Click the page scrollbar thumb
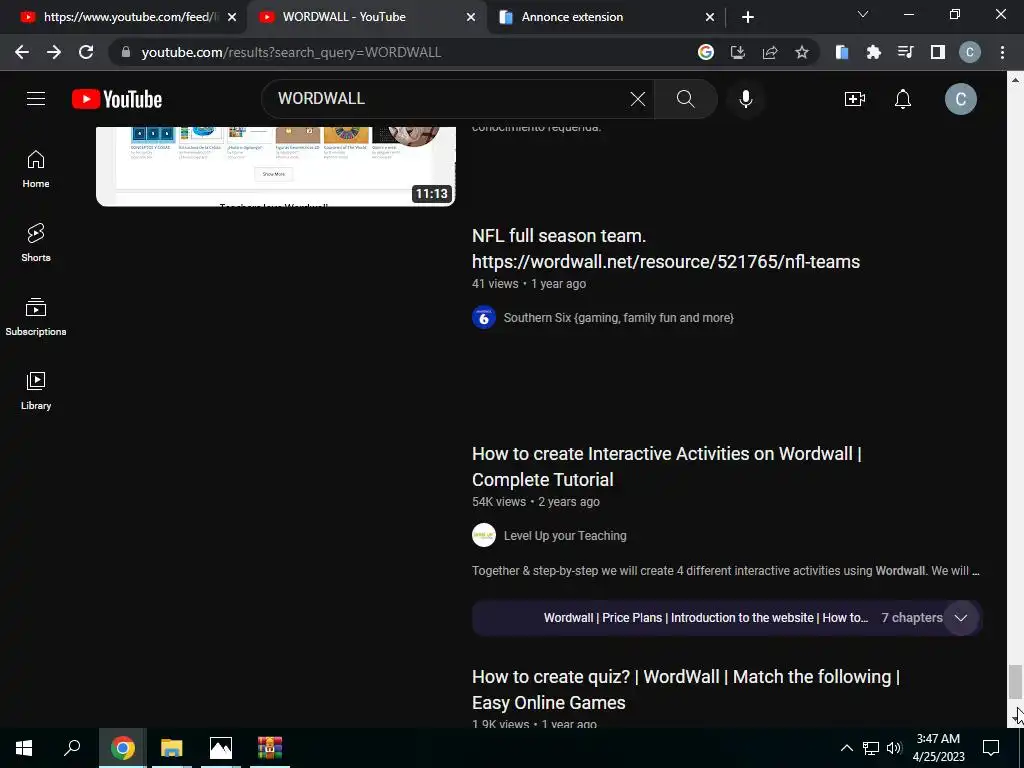 (x=1014, y=682)
